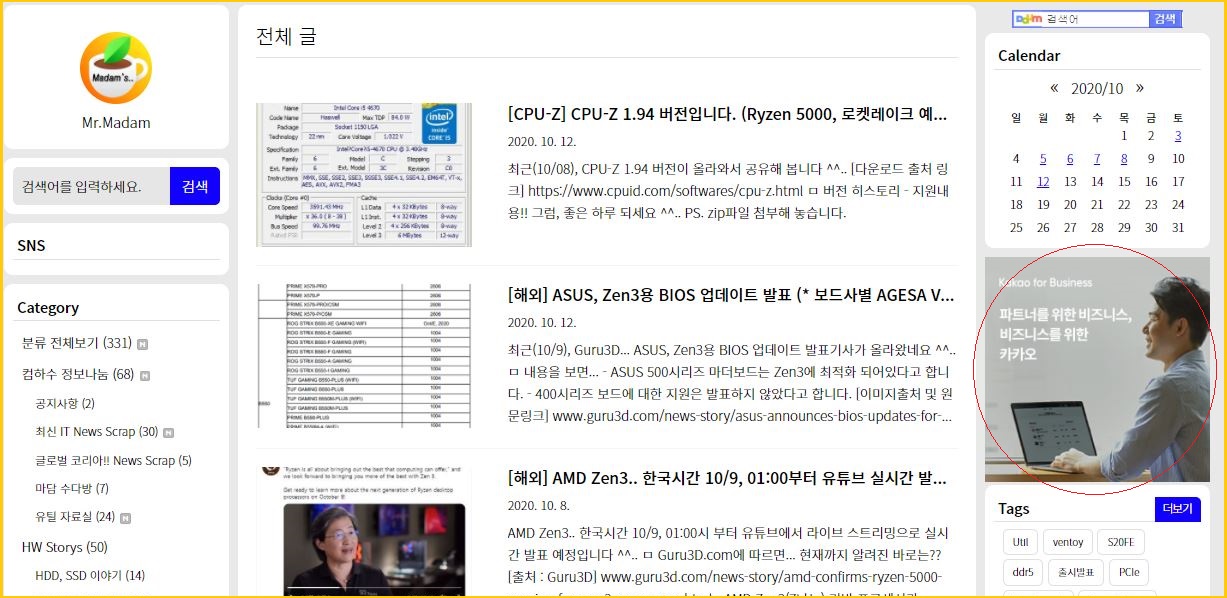Click the 2020/10 calendar month label
Viewport: 1227px width, 598px height.
tap(1097, 88)
